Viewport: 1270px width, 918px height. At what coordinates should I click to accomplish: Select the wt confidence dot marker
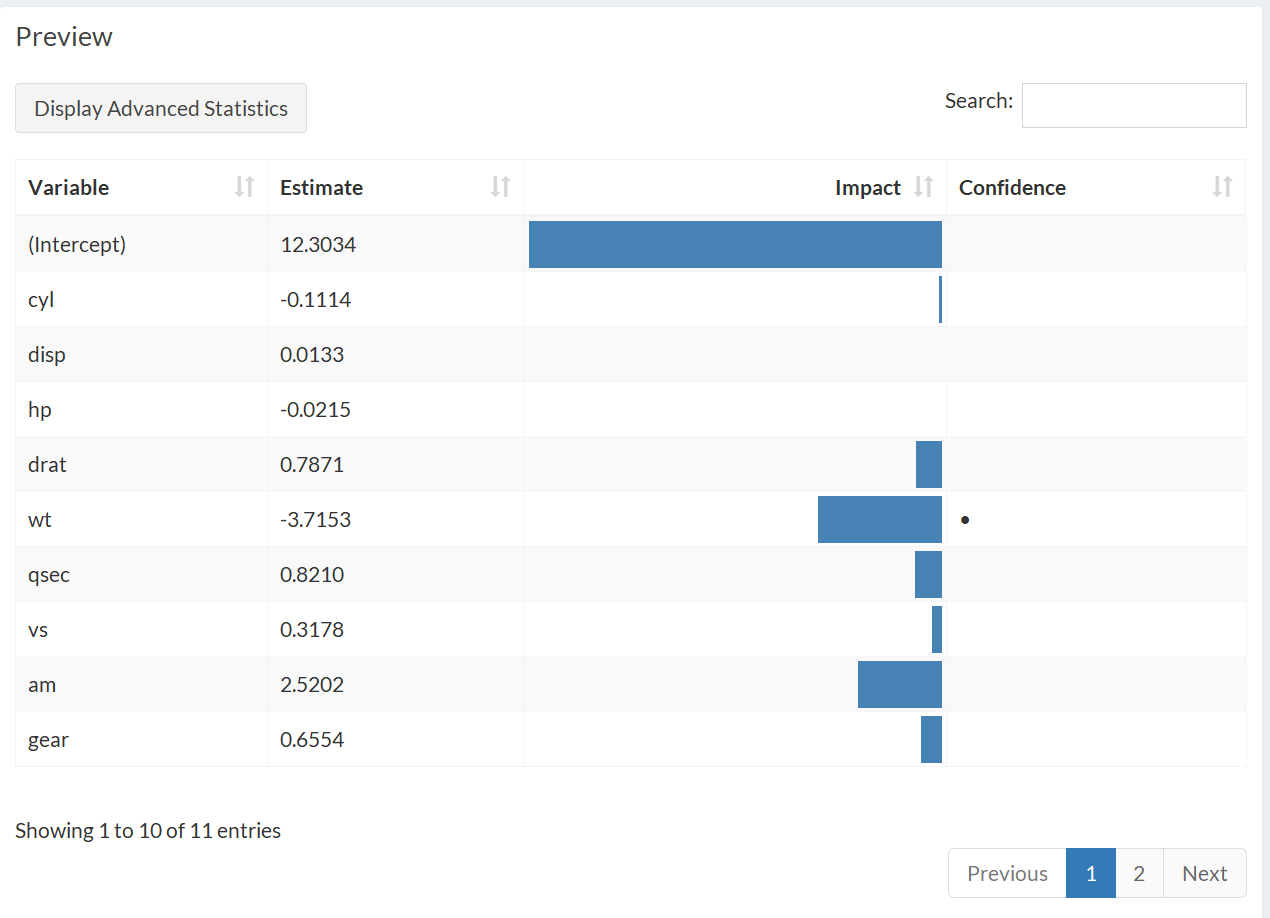pos(965,520)
